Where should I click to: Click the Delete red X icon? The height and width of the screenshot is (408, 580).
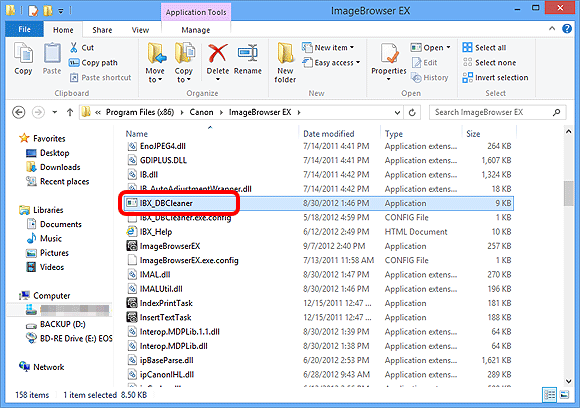(218, 53)
